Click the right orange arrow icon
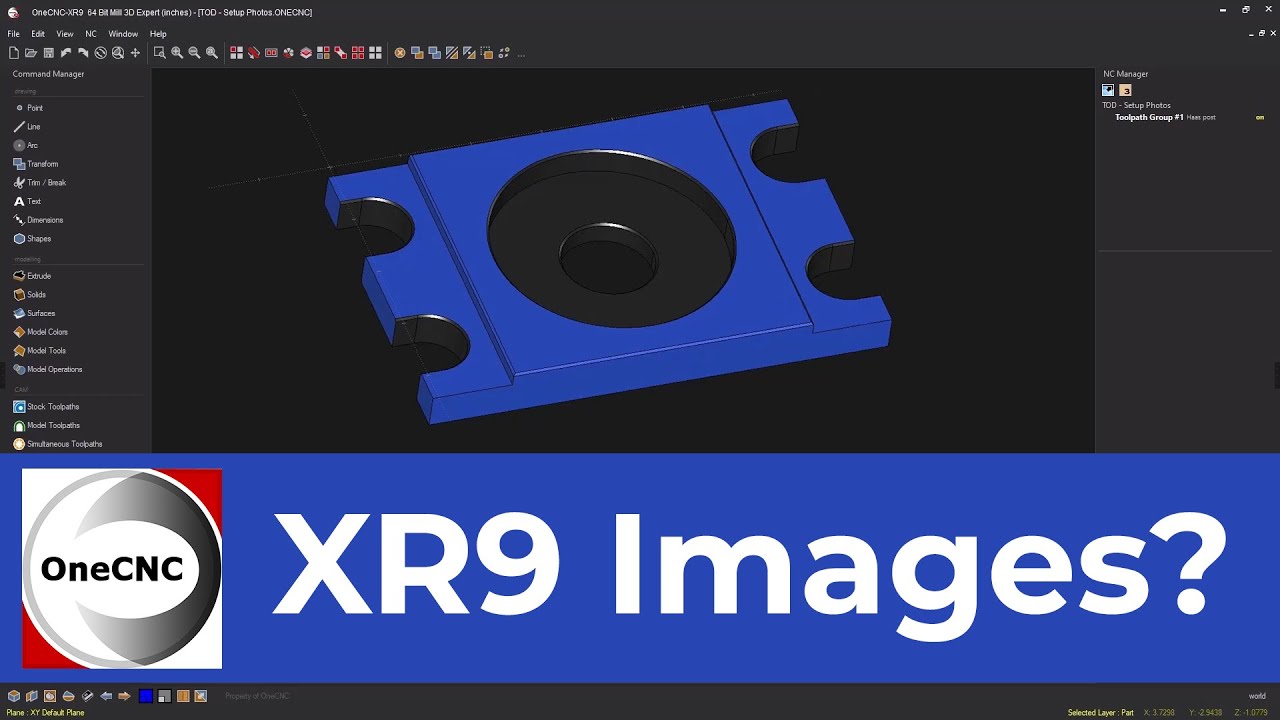1280x720 pixels. click(x=124, y=696)
